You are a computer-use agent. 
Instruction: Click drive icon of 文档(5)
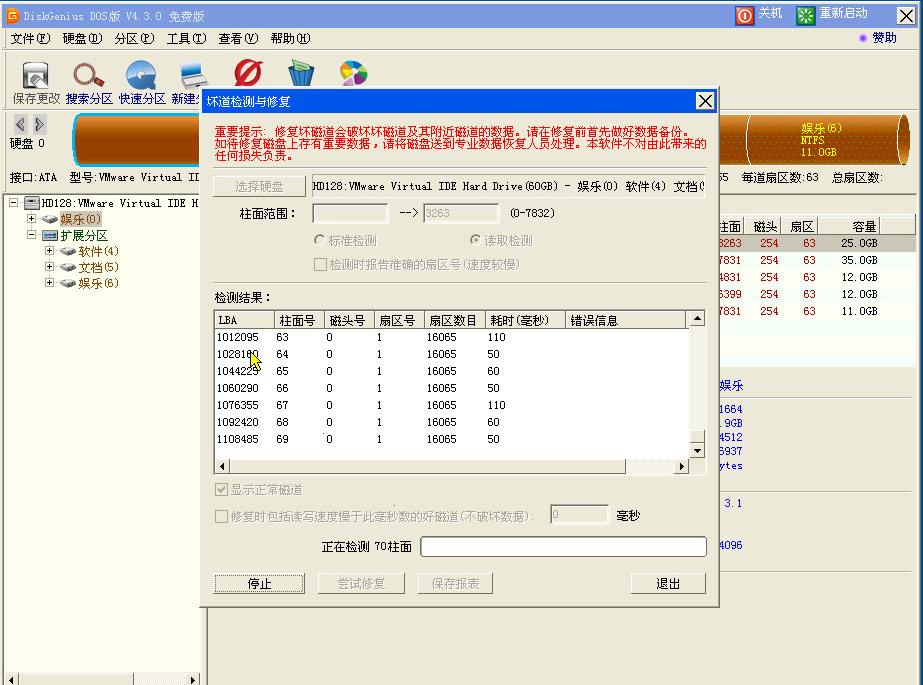[68, 267]
